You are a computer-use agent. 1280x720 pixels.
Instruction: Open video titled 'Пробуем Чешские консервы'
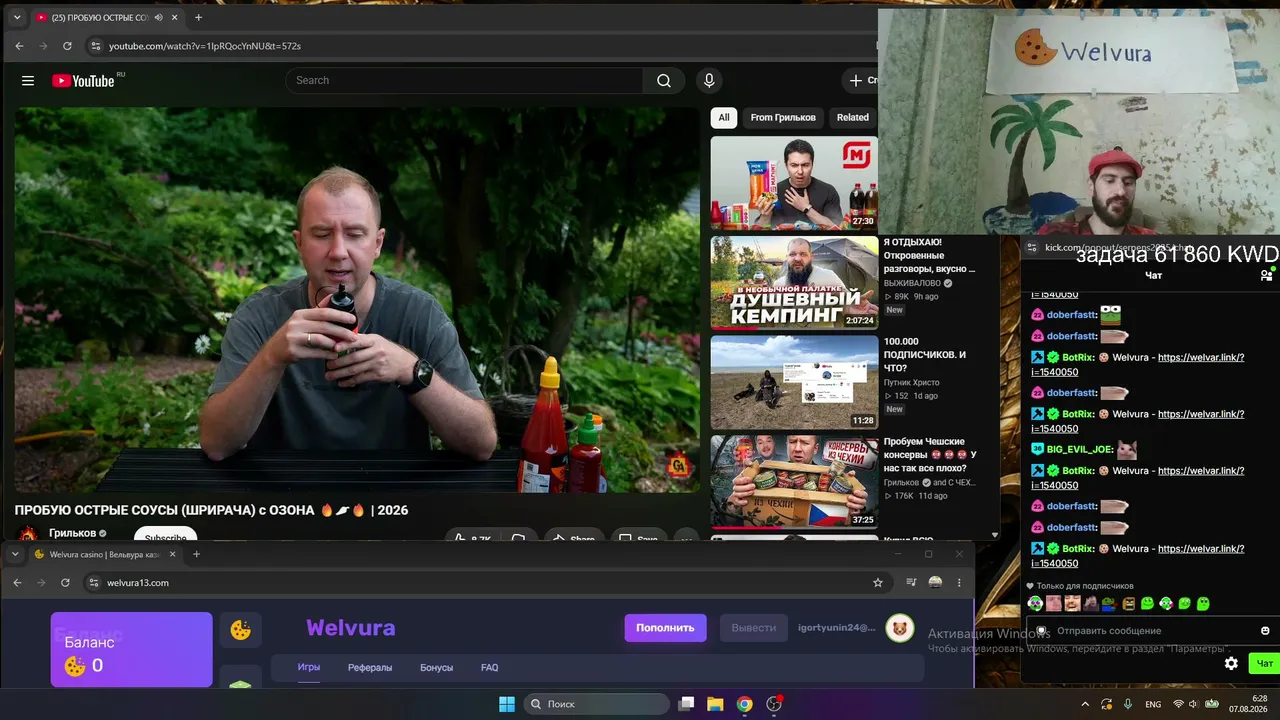(930, 455)
